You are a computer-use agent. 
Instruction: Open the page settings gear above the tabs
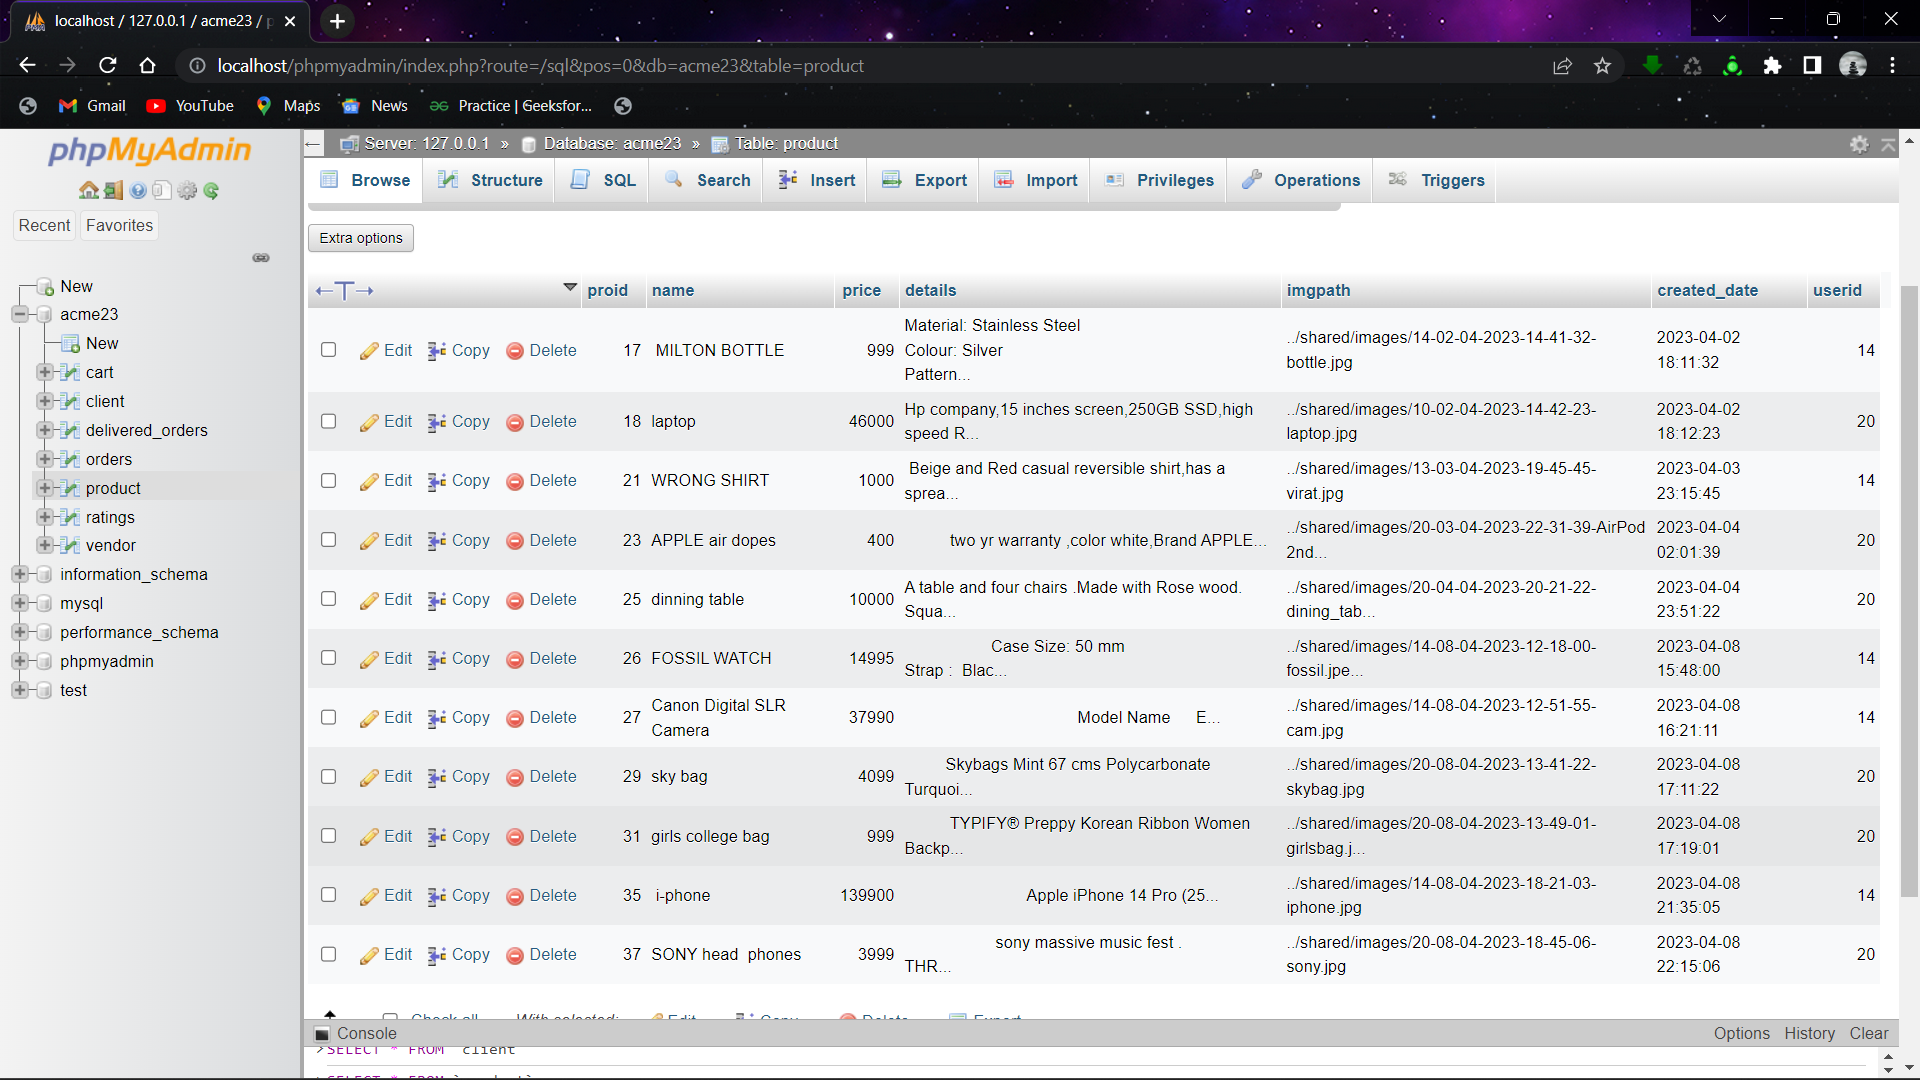(1860, 144)
